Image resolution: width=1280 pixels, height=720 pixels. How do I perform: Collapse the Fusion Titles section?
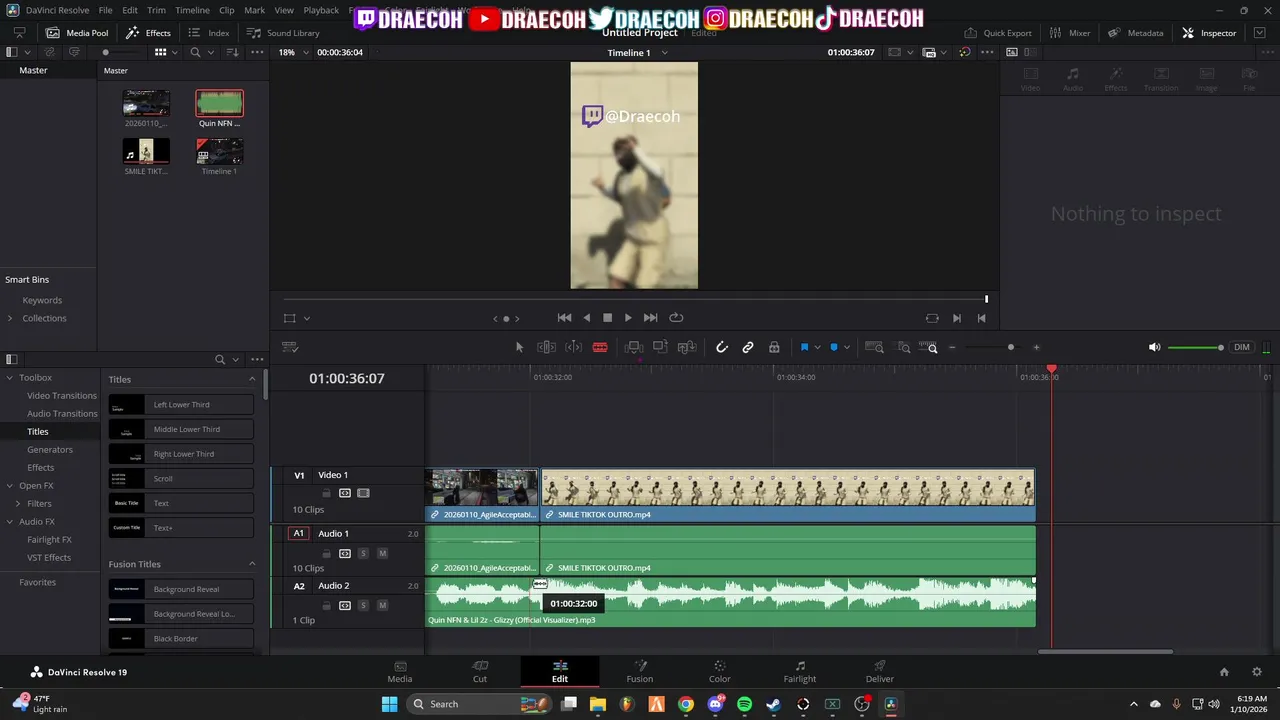[252, 564]
